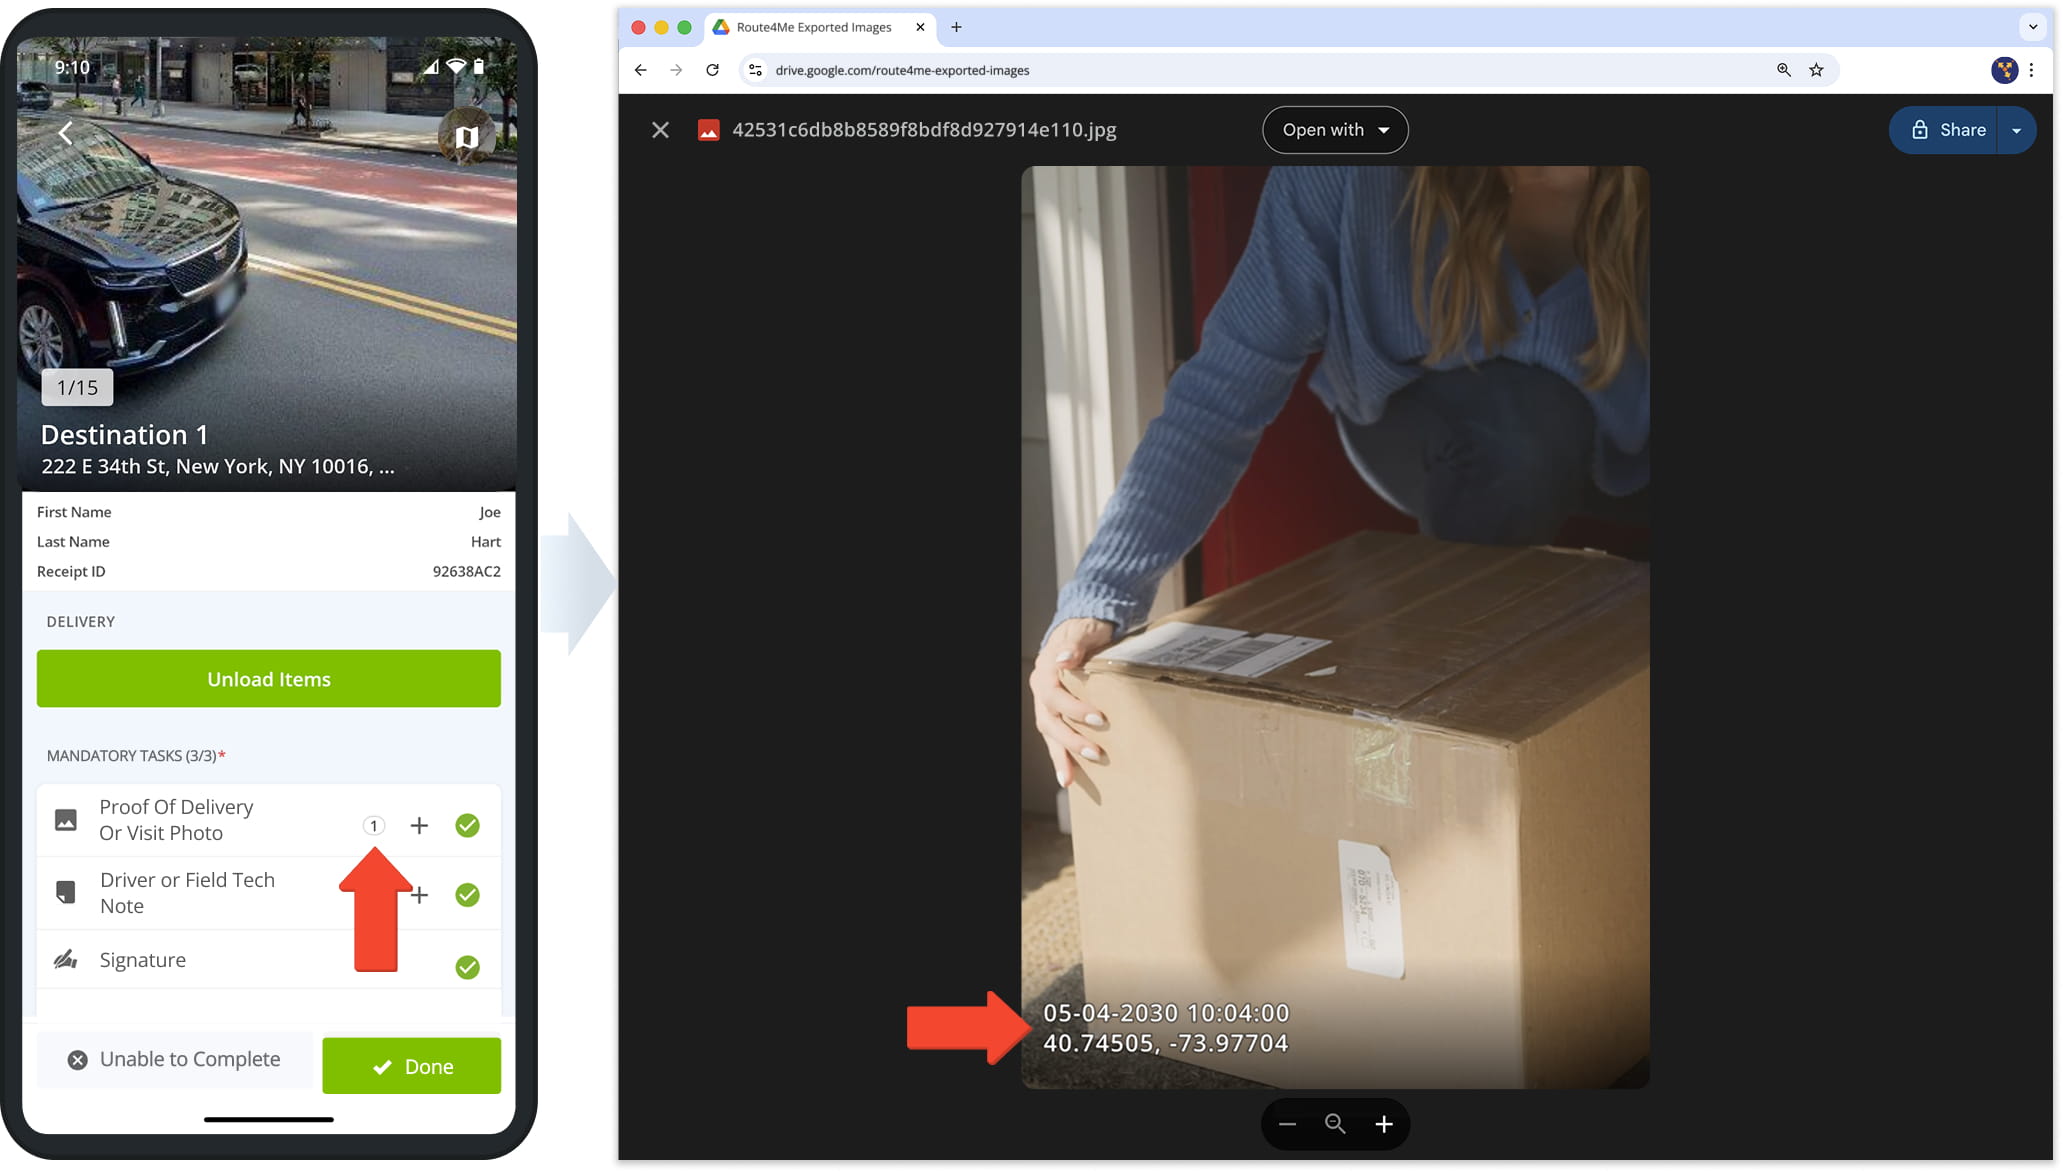Viewport: 2063px width, 1172px height.
Task: Open a new browser tab
Action: (x=956, y=28)
